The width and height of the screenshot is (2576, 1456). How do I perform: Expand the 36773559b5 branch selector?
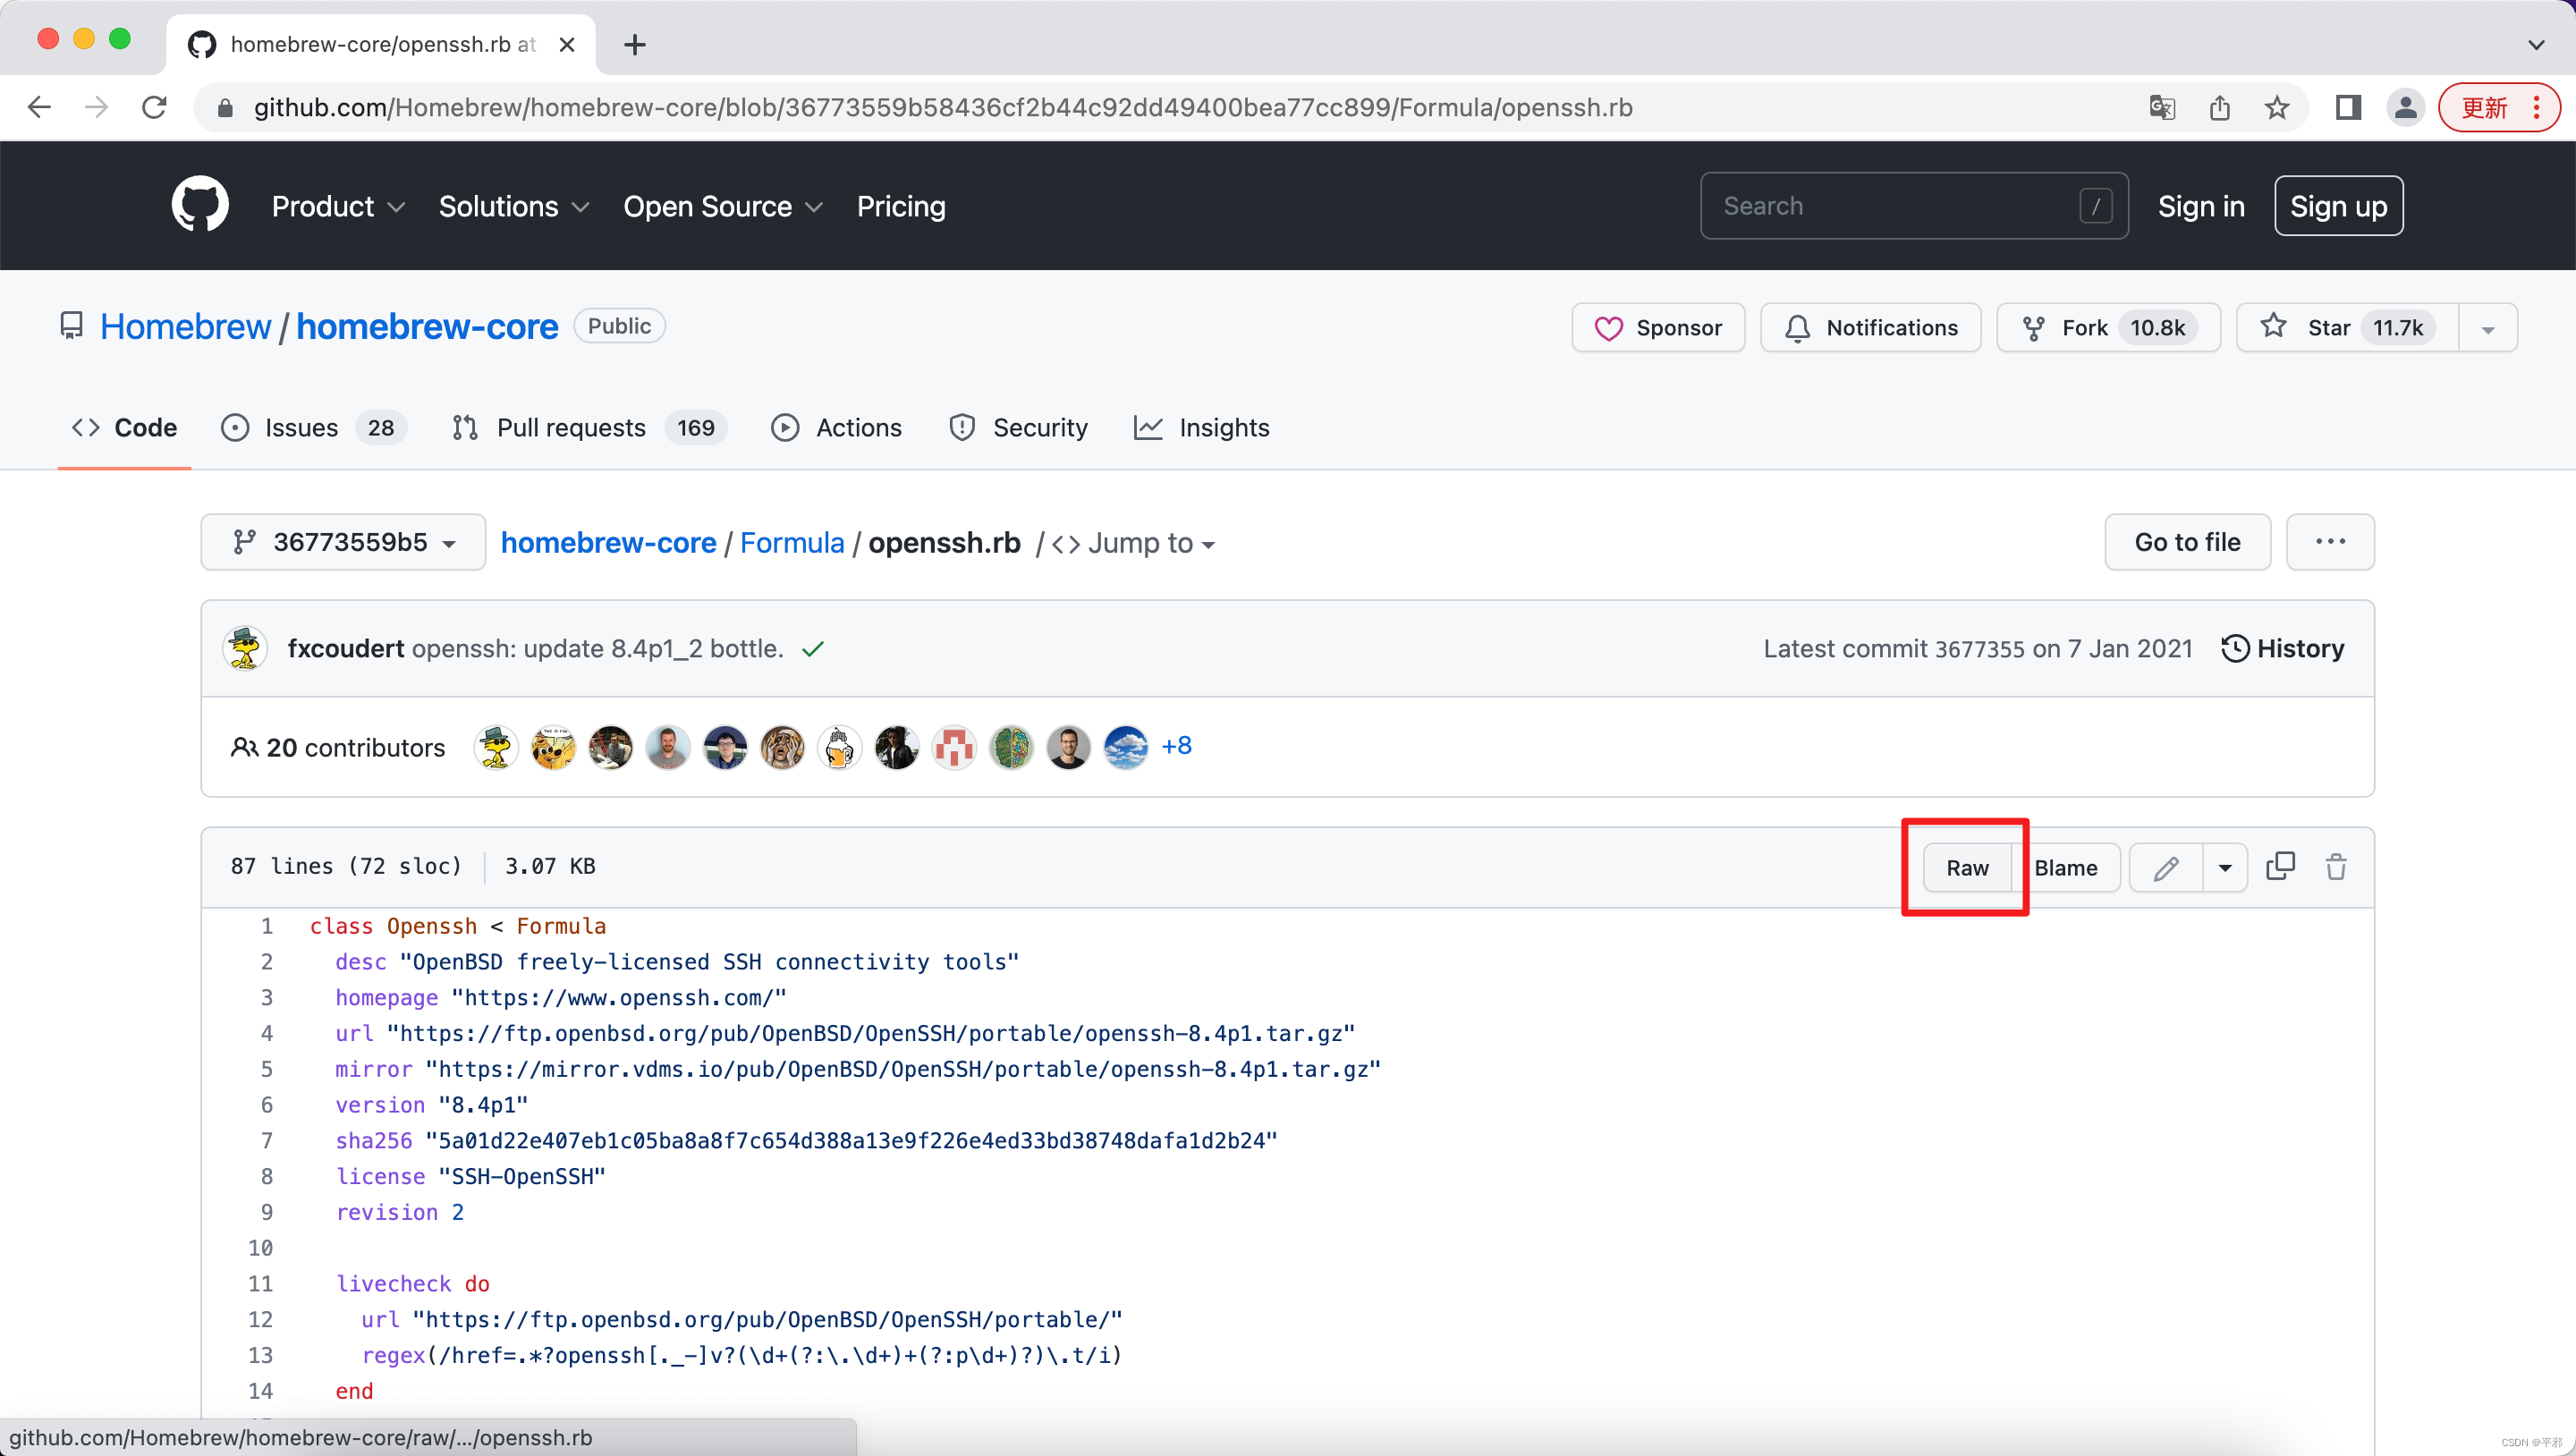pyautogui.click(x=343, y=542)
